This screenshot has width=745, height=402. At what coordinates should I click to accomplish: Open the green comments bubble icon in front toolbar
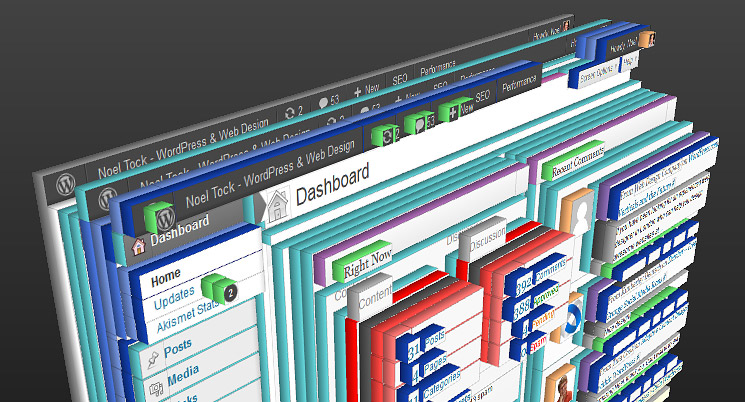click(417, 123)
